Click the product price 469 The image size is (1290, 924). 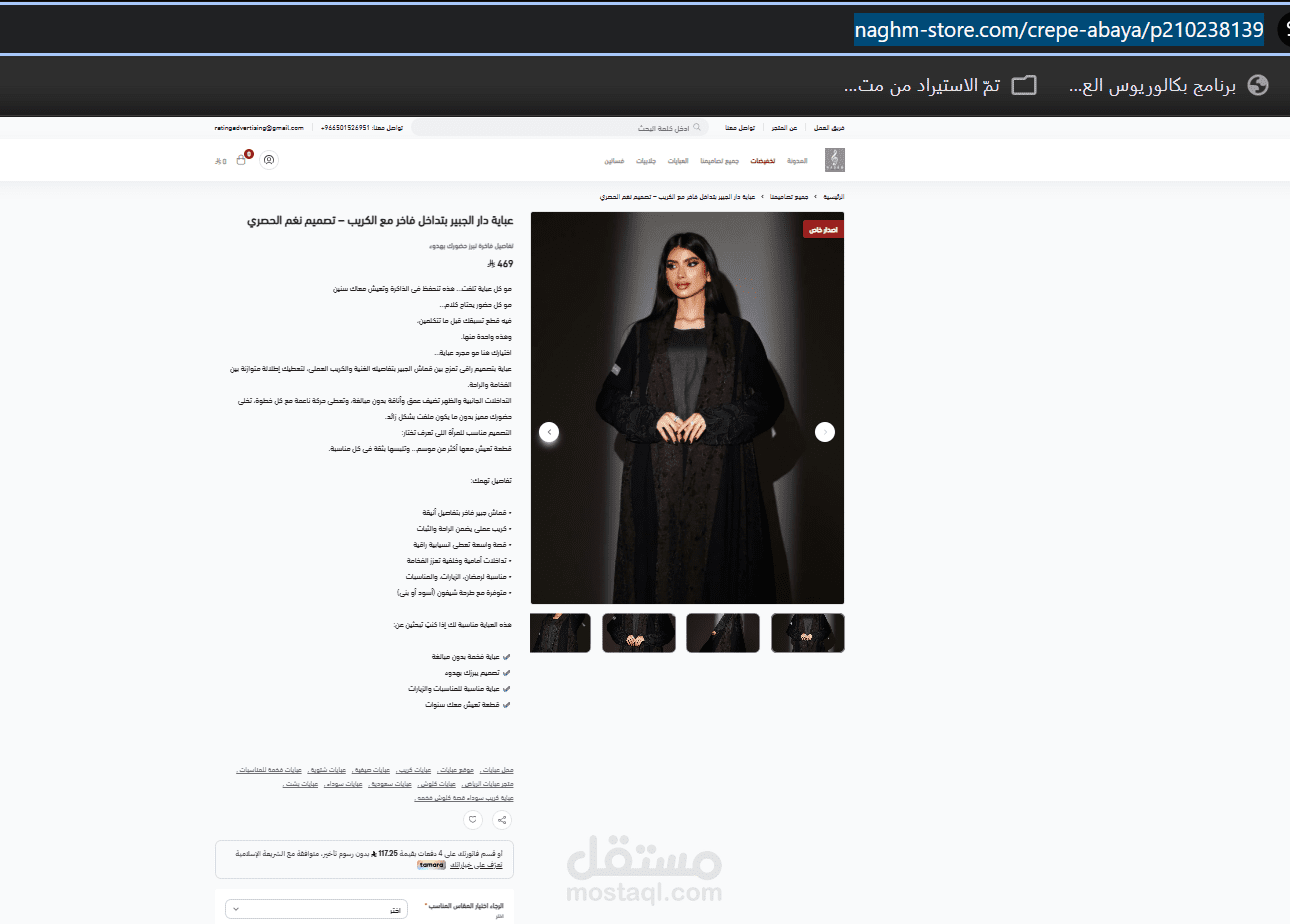click(501, 264)
